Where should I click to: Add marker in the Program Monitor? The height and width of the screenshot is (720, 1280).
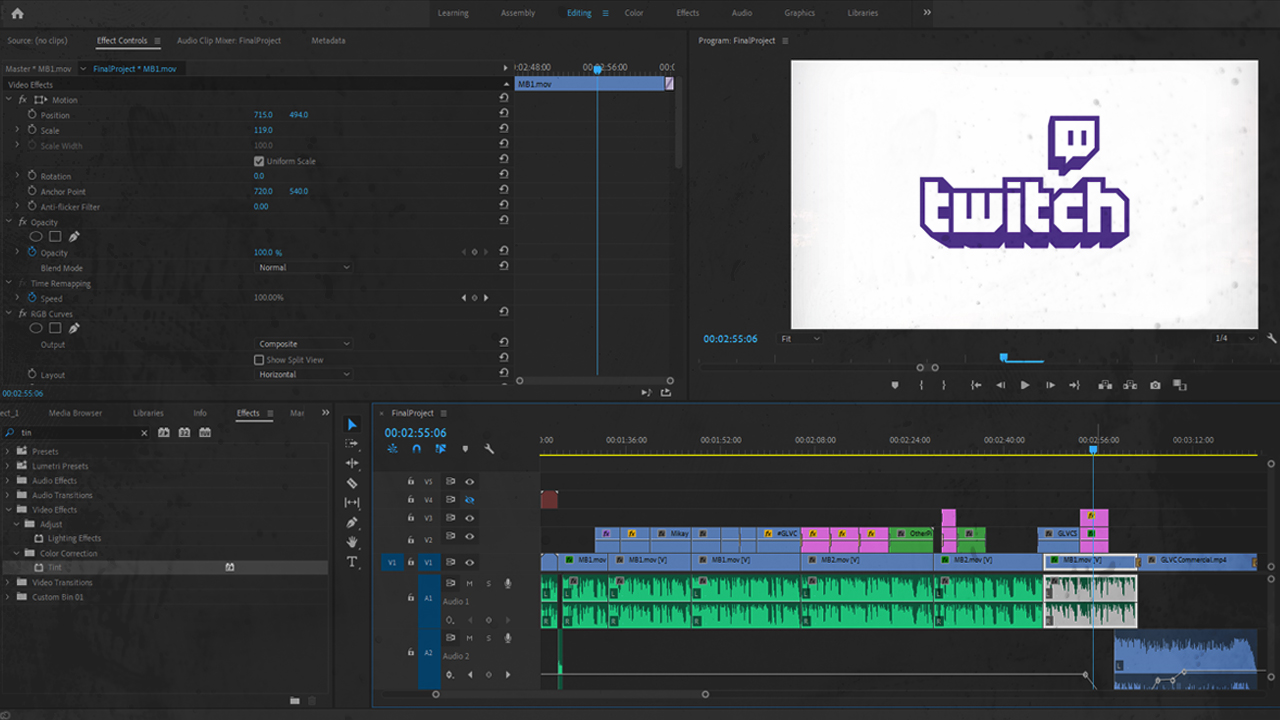[895, 385]
